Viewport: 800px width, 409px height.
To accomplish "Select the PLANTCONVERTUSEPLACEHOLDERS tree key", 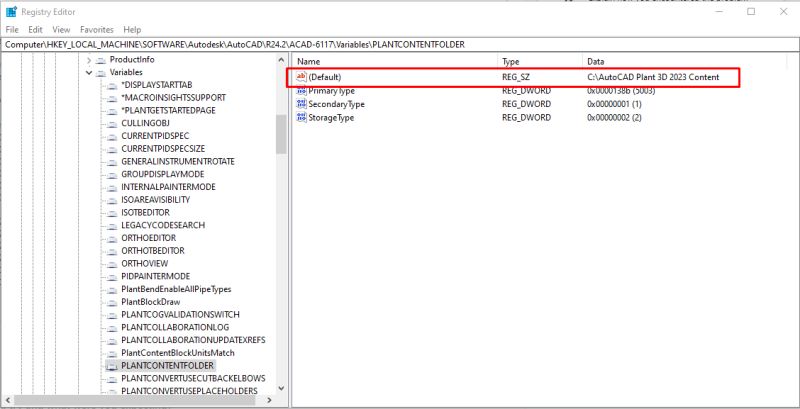I will (189, 391).
